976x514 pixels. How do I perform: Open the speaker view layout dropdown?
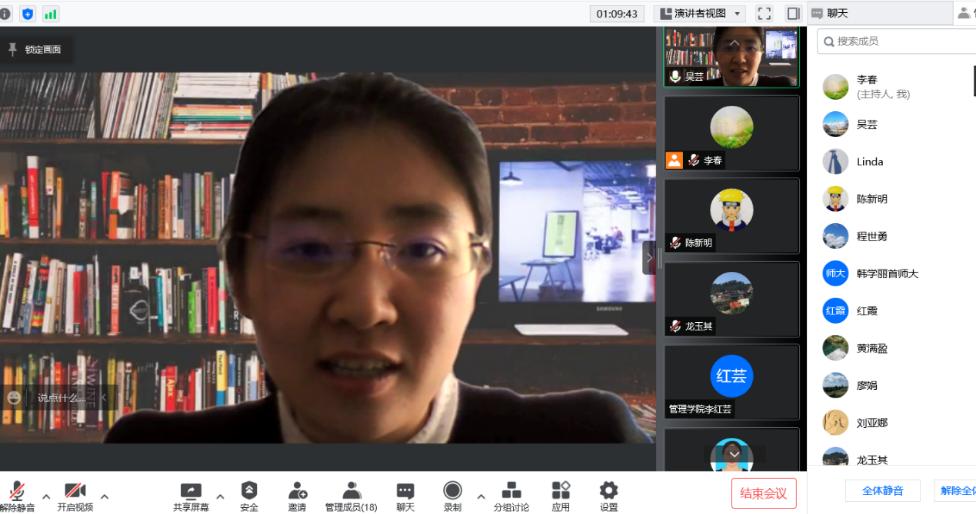click(700, 14)
